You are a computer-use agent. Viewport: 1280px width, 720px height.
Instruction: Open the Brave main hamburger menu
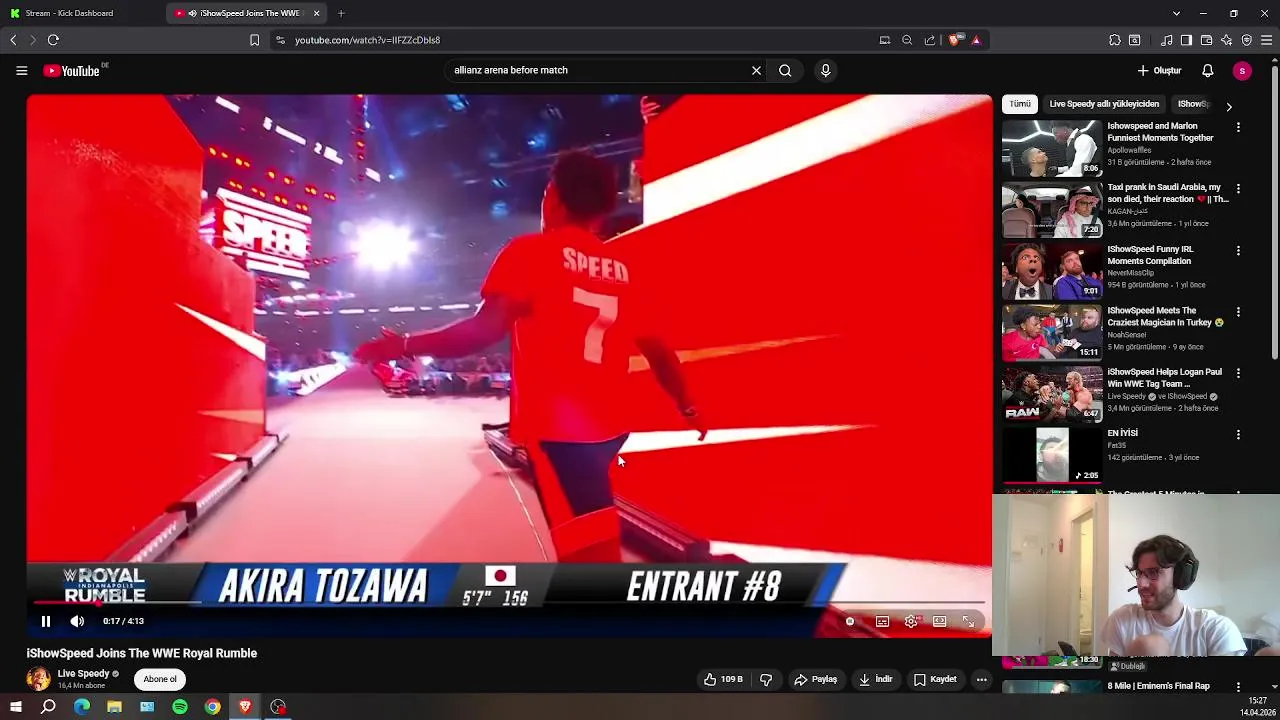pyautogui.click(x=1267, y=40)
